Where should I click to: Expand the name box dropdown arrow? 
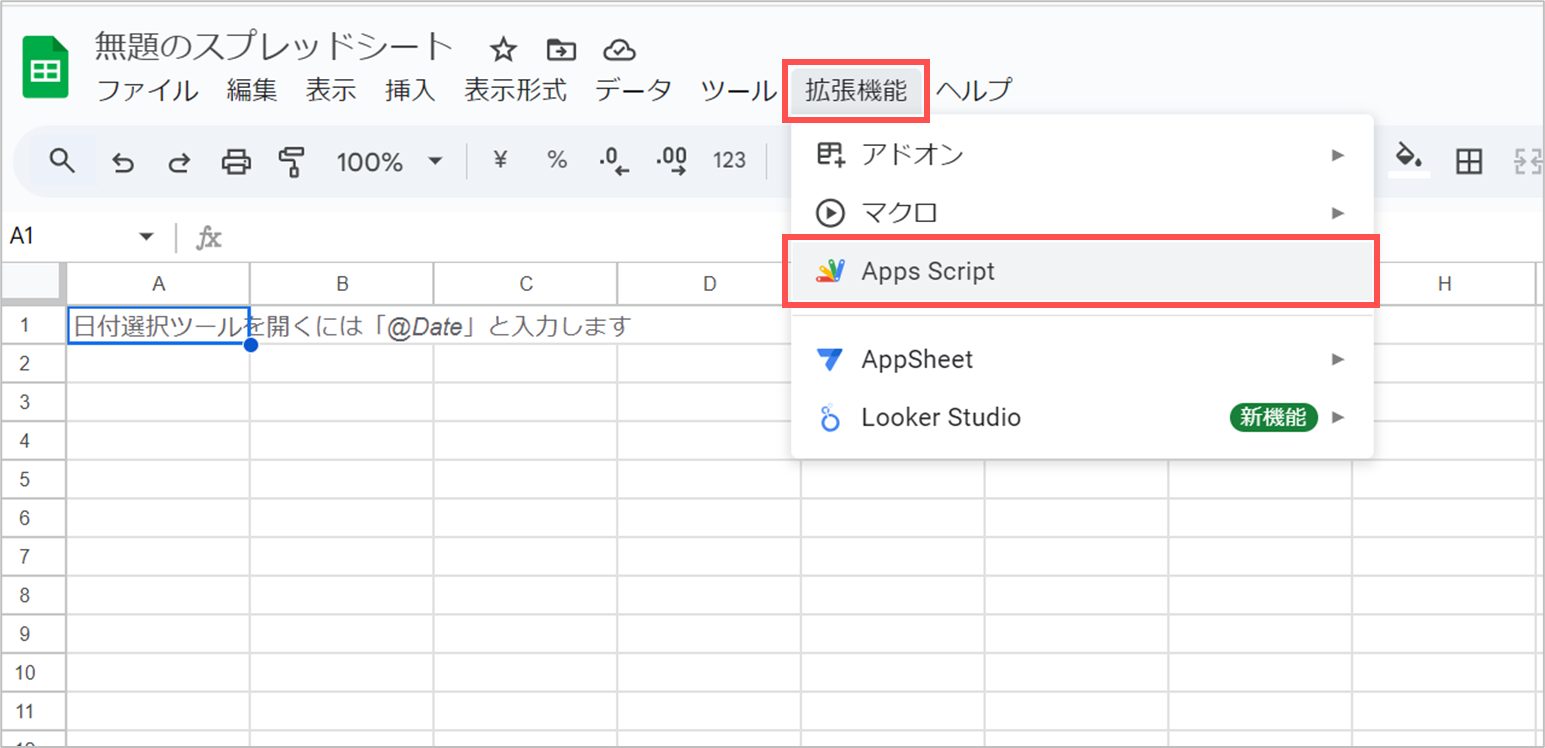click(x=146, y=237)
